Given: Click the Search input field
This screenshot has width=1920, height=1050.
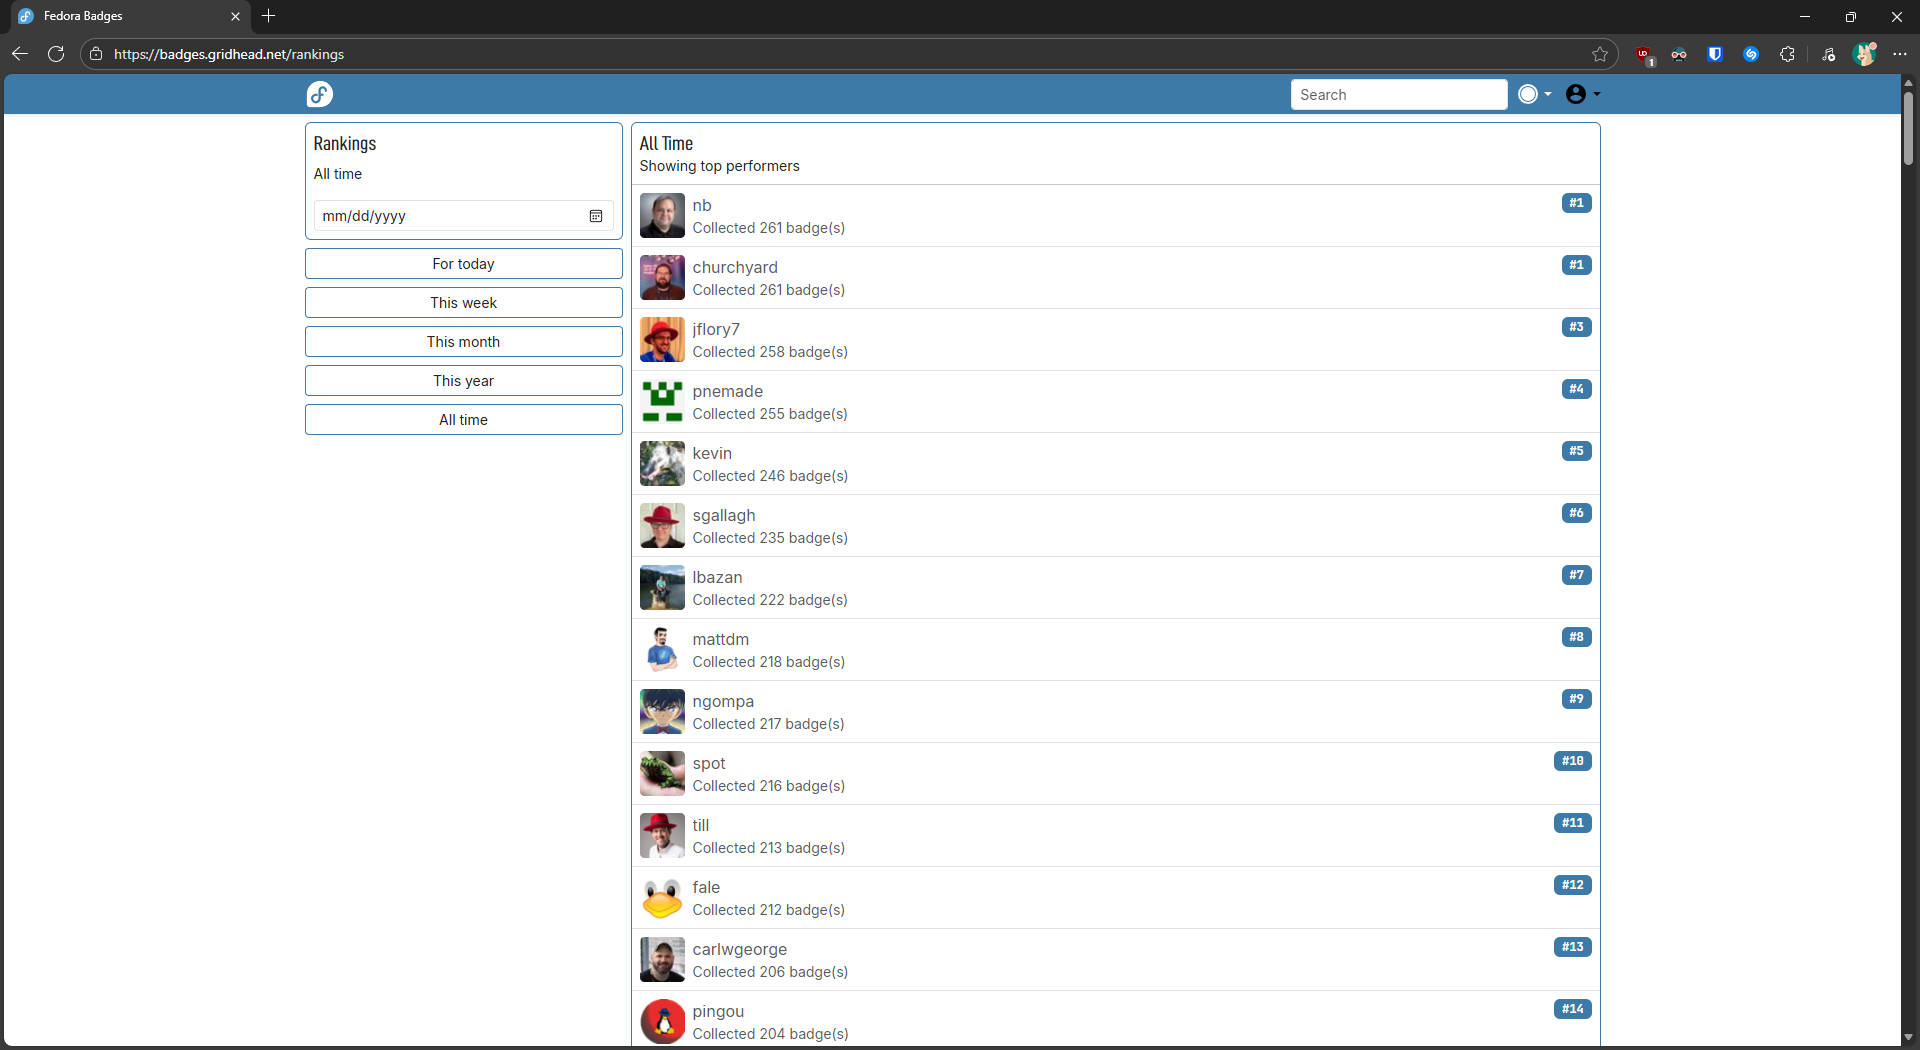Looking at the screenshot, I should 1398,94.
